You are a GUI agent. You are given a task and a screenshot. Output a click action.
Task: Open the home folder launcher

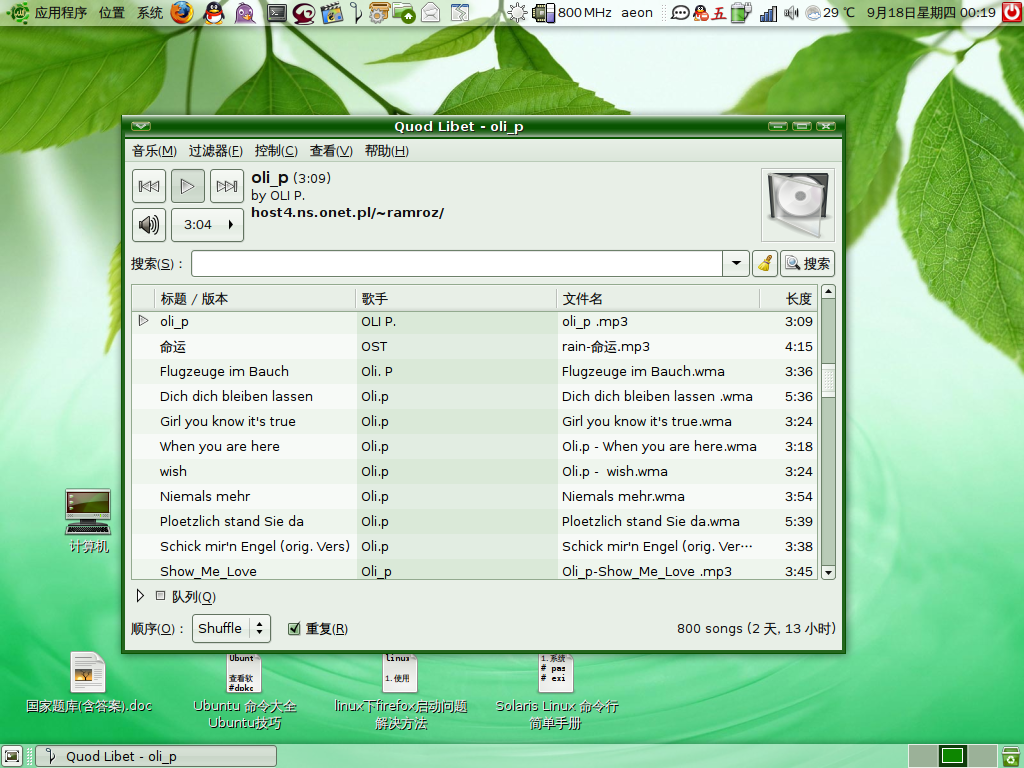click(x=404, y=12)
